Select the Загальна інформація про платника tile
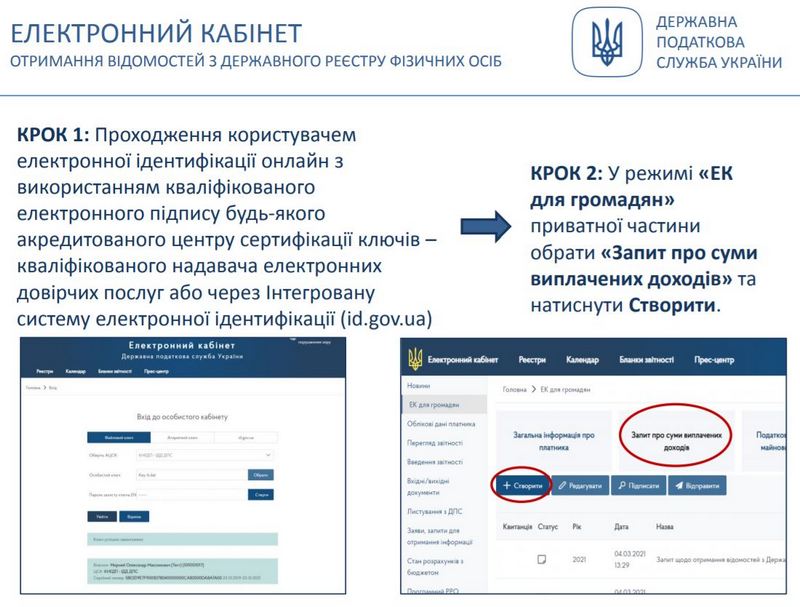 (x=553, y=441)
